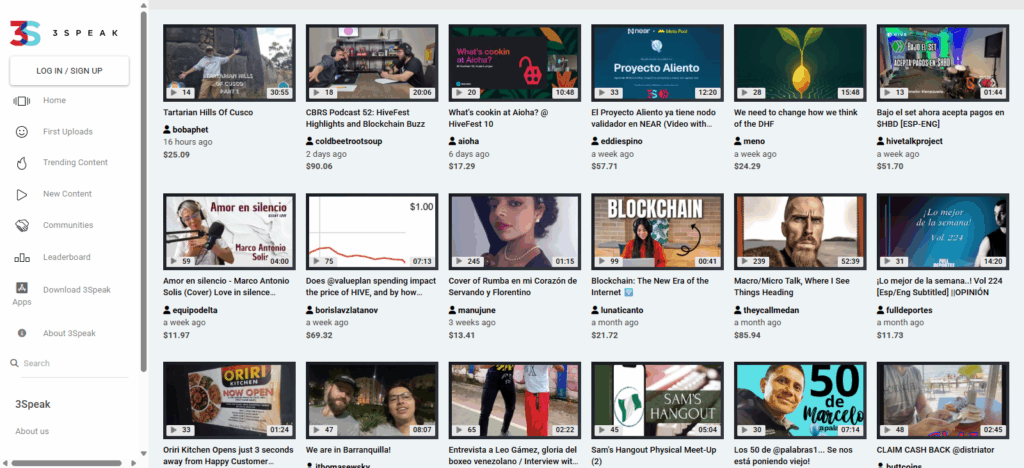
Task: Click the LOG IN / SIGN UP button
Action: pyautogui.click(x=69, y=70)
